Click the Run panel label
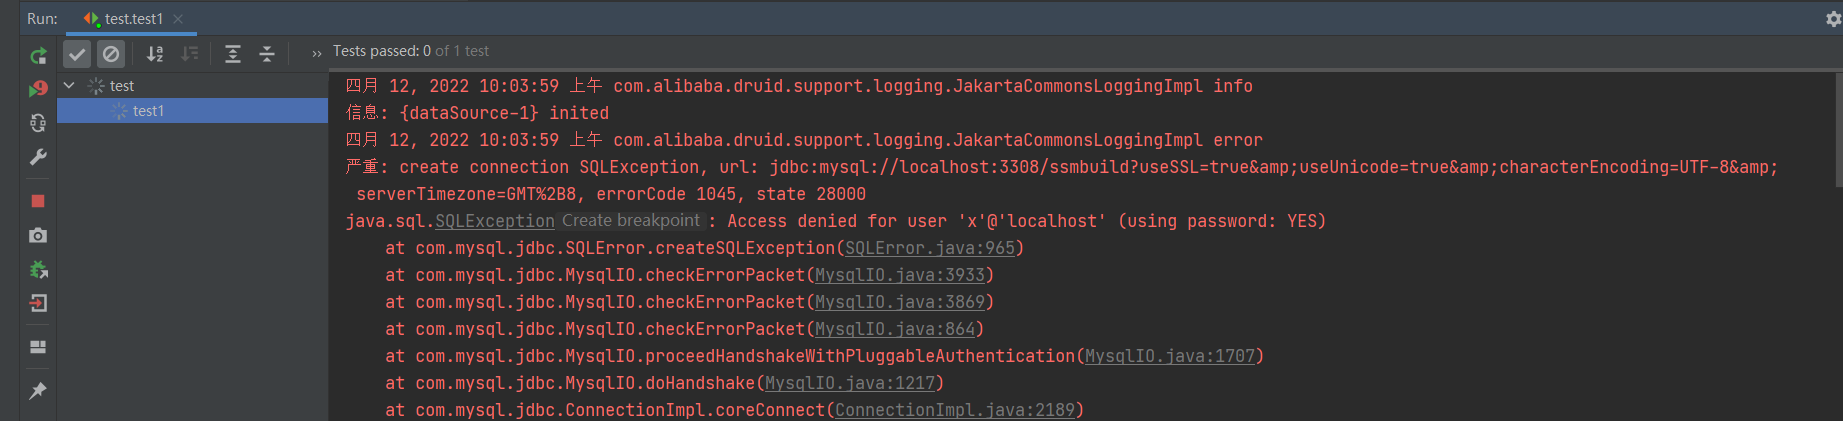This screenshot has height=421, width=1843. coord(42,19)
